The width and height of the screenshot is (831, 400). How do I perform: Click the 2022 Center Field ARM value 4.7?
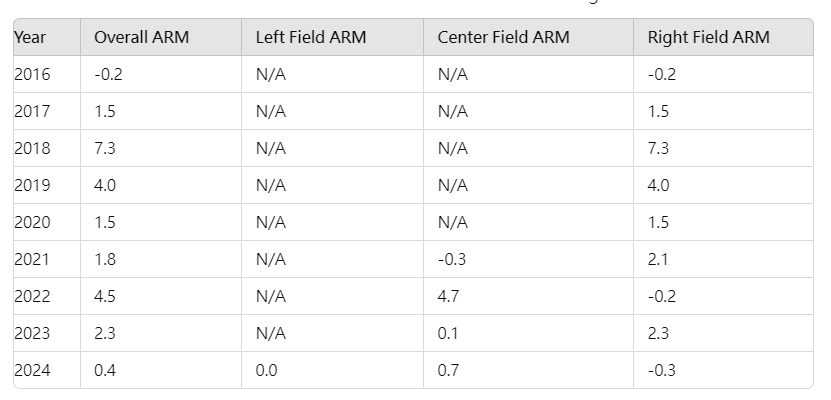(x=449, y=297)
